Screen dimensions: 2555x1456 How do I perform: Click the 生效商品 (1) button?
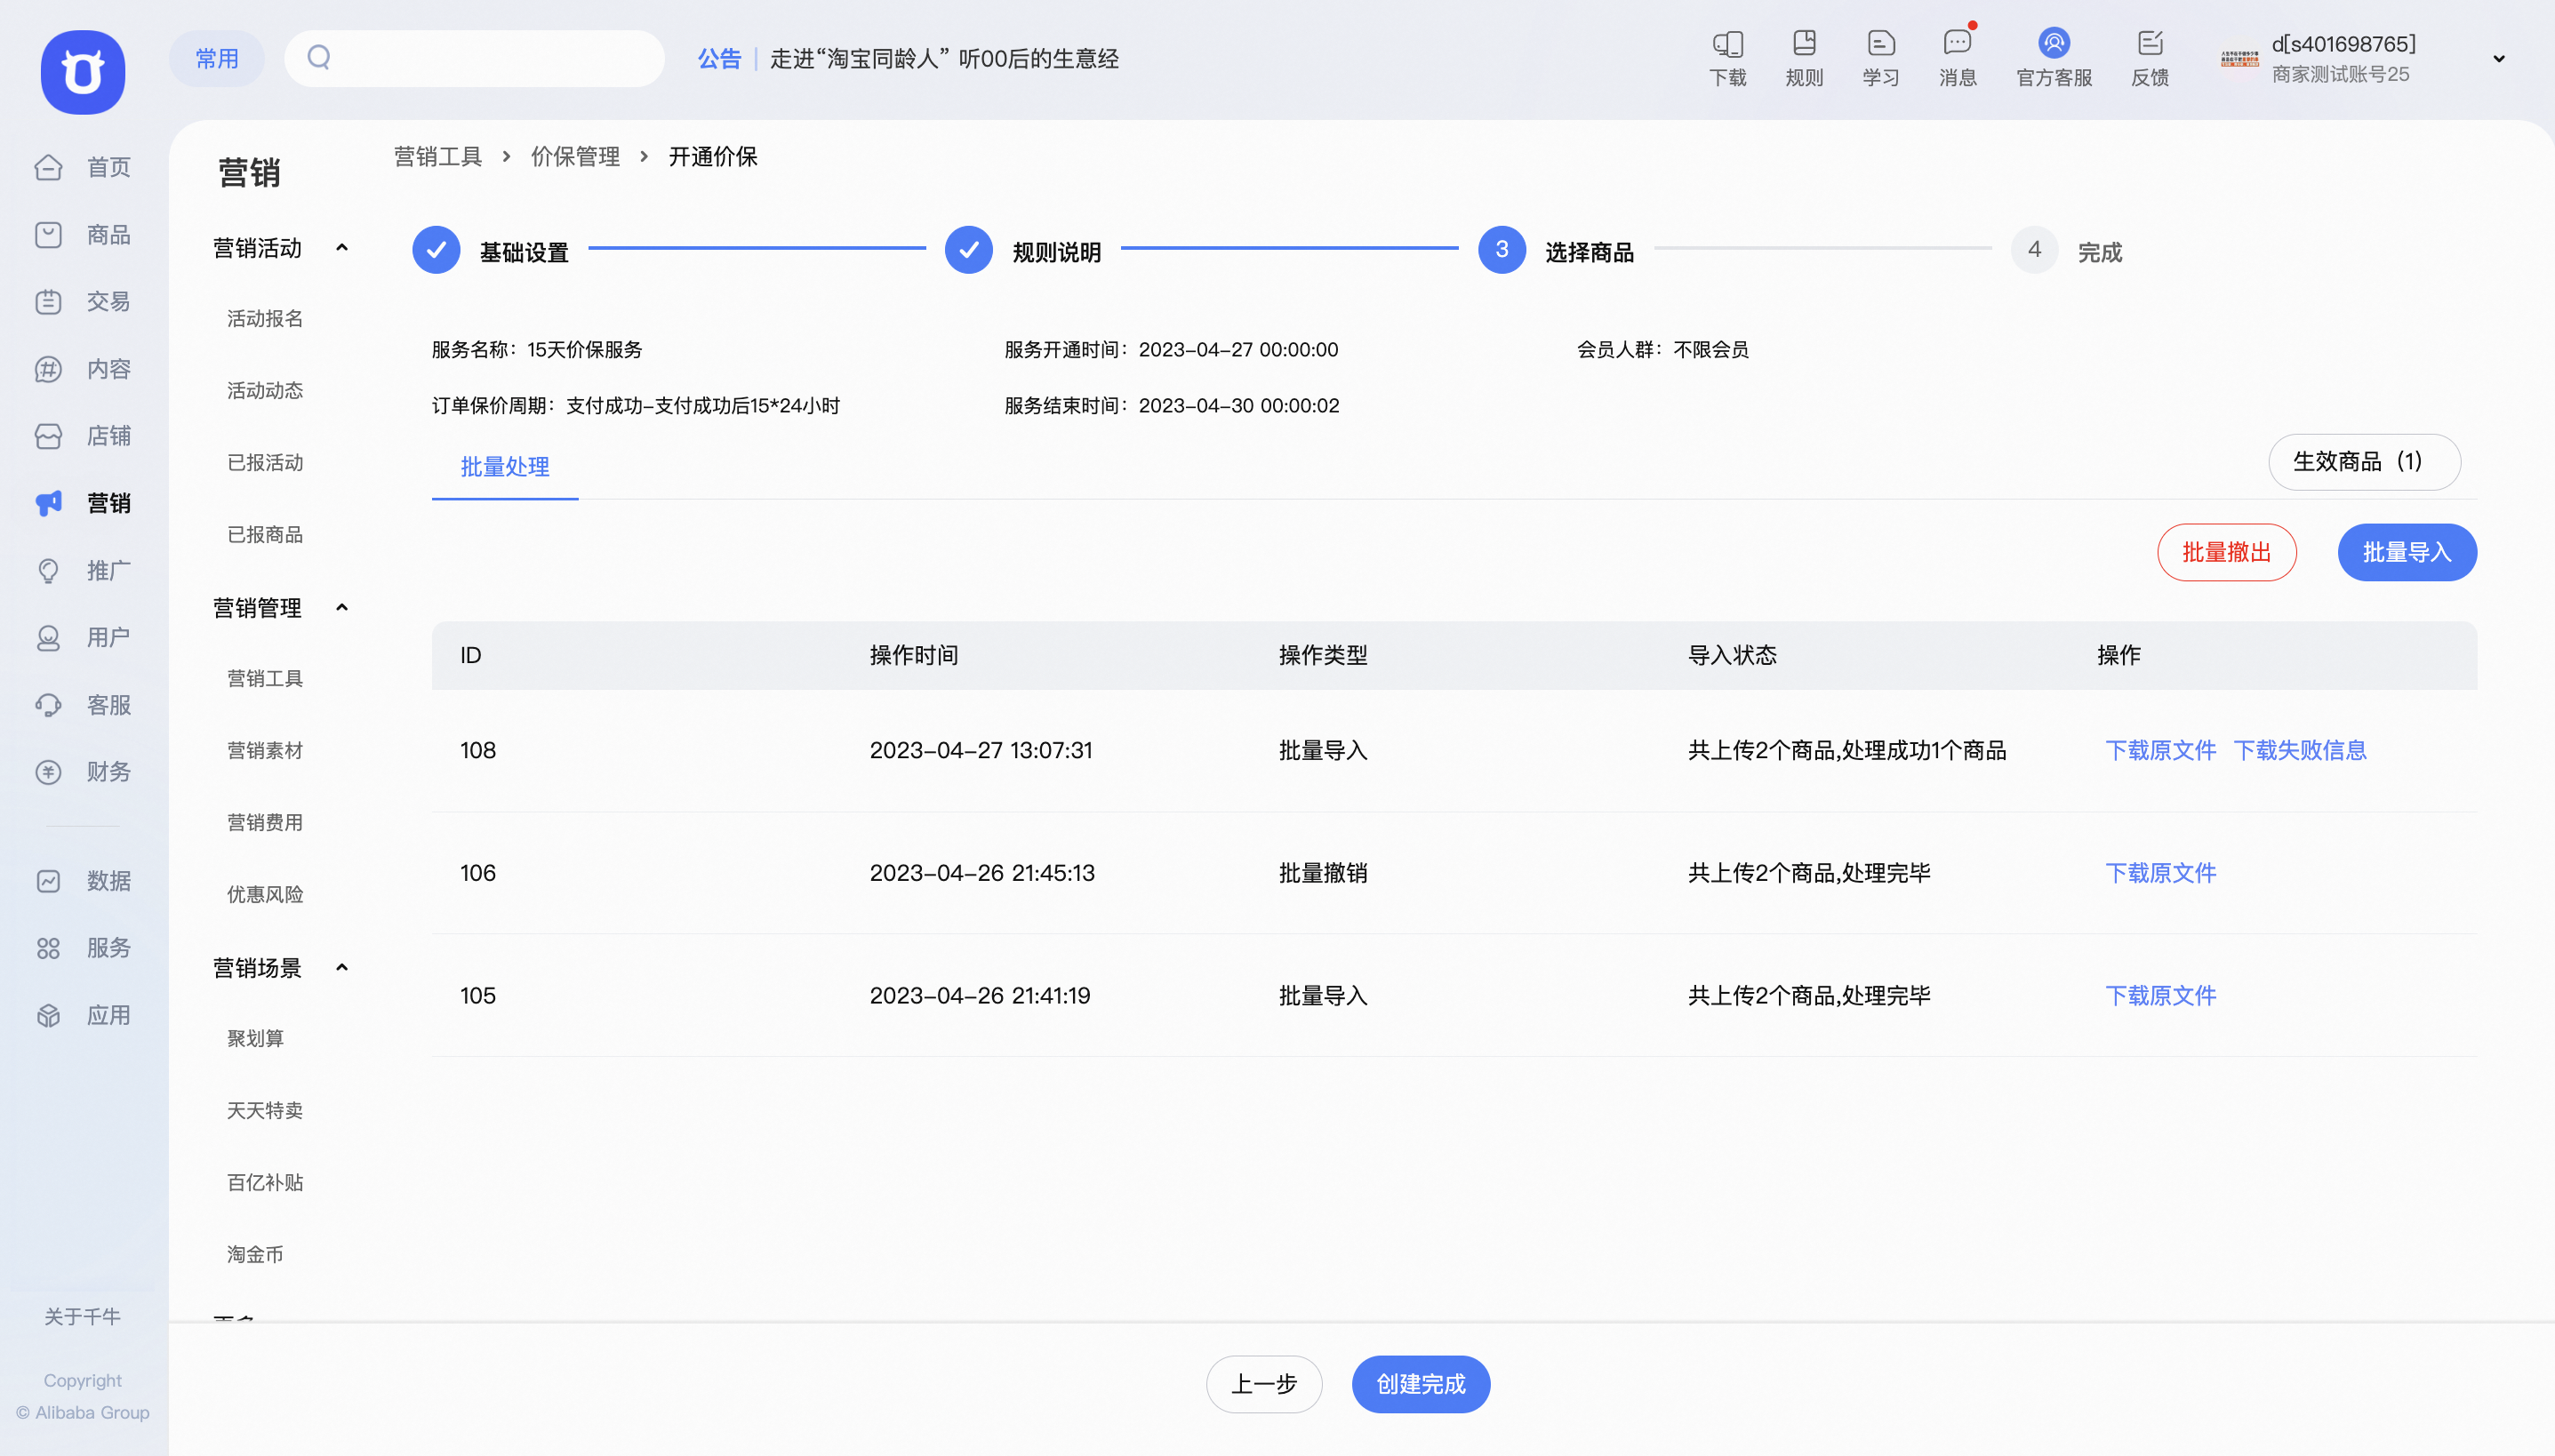tap(2364, 462)
